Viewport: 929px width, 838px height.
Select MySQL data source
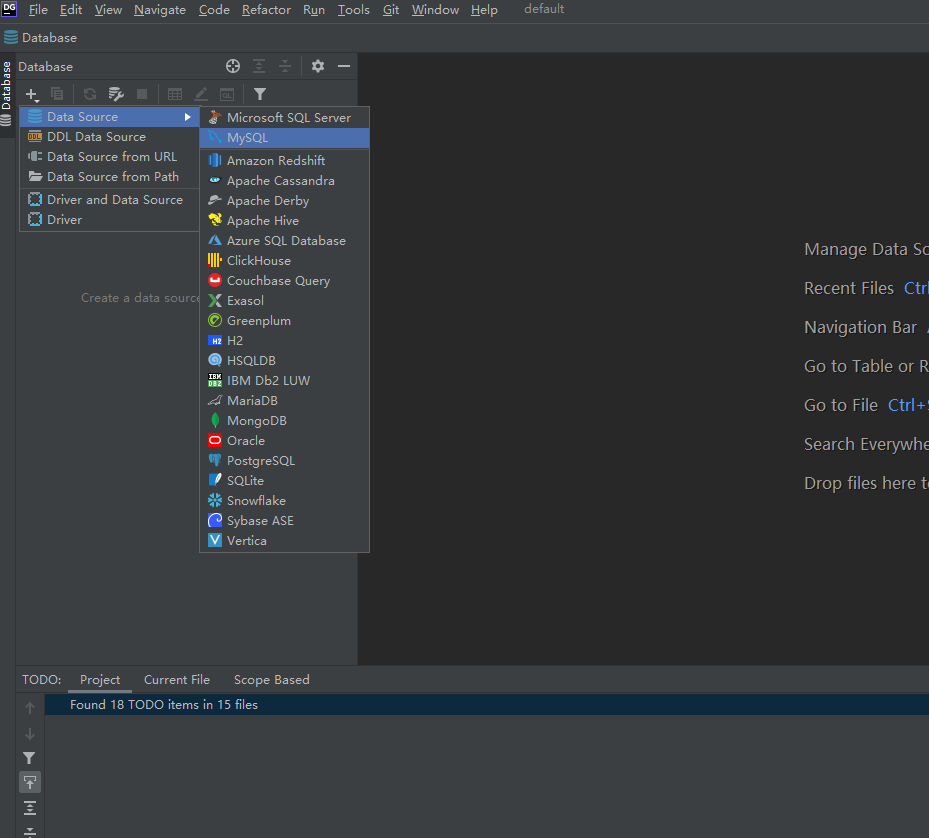point(284,137)
